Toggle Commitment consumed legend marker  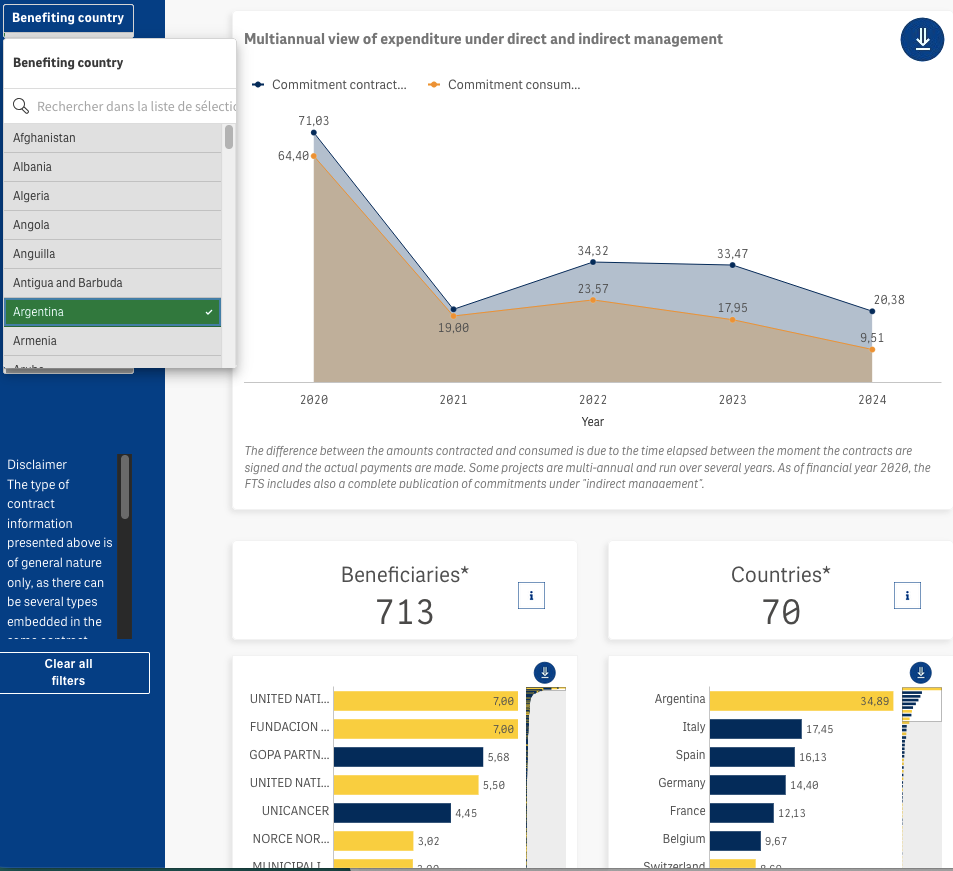point(434,85)
